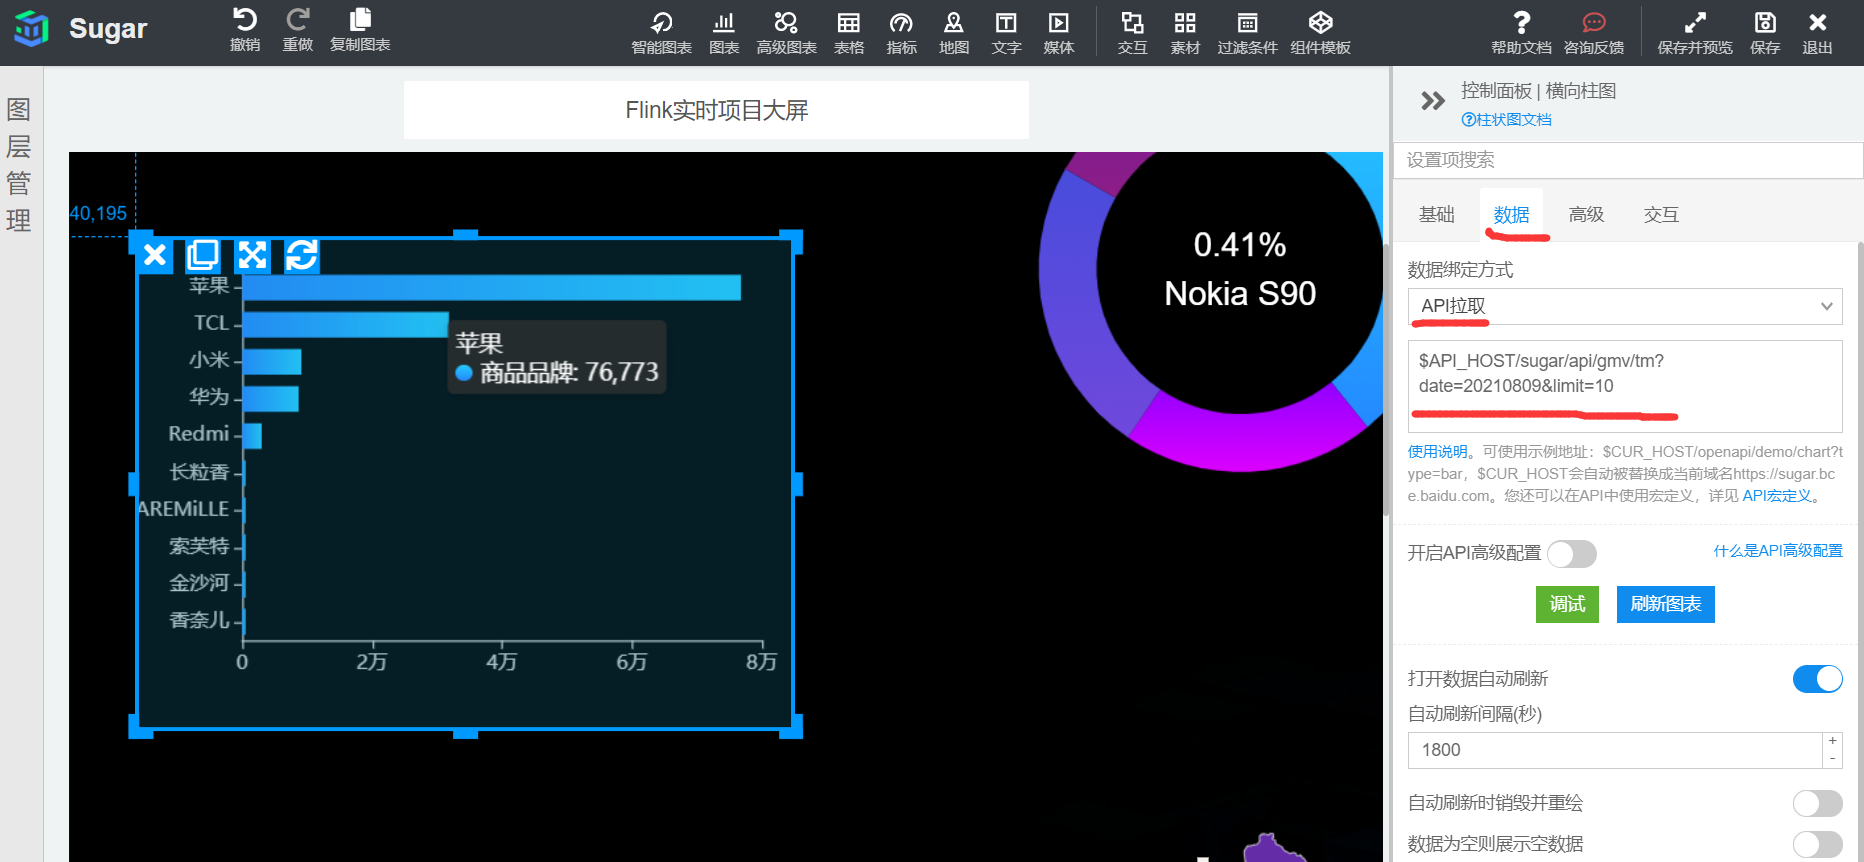Click the Flink实时项目大屏 title
Image resolution: width=1864 pixels, height=862 pixels.
coord(716,110)
